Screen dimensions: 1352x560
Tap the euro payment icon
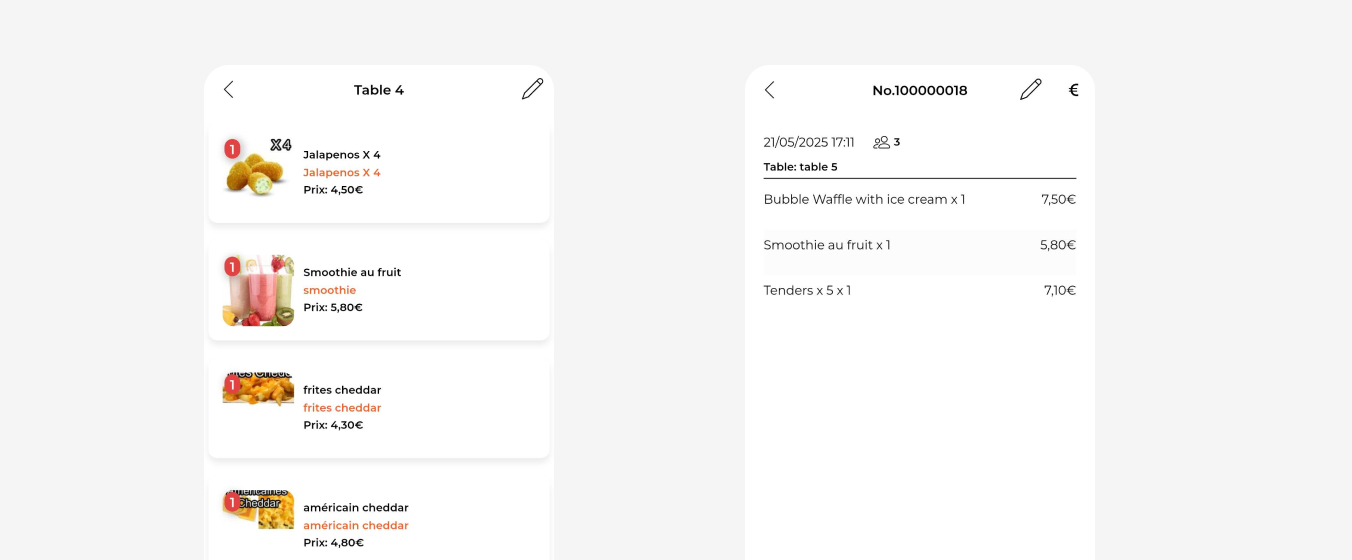(1074, 90)
